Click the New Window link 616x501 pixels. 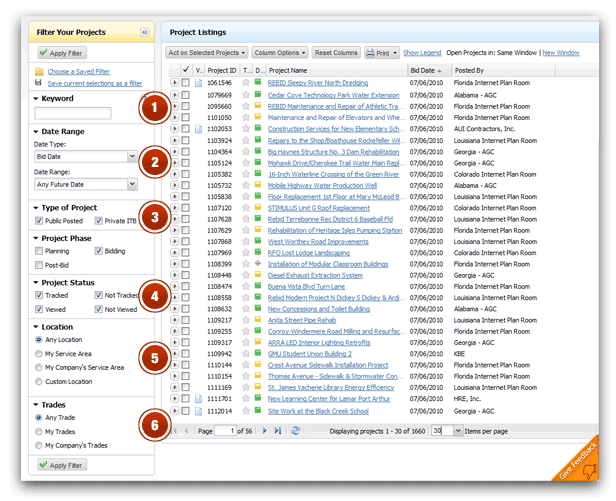coord(561,53)
